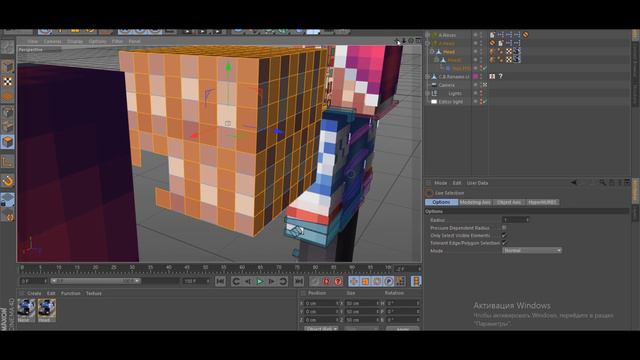Enable snap magnet icon in left toolbar
This screenshot has width=640, height=360.
point(8,181)
